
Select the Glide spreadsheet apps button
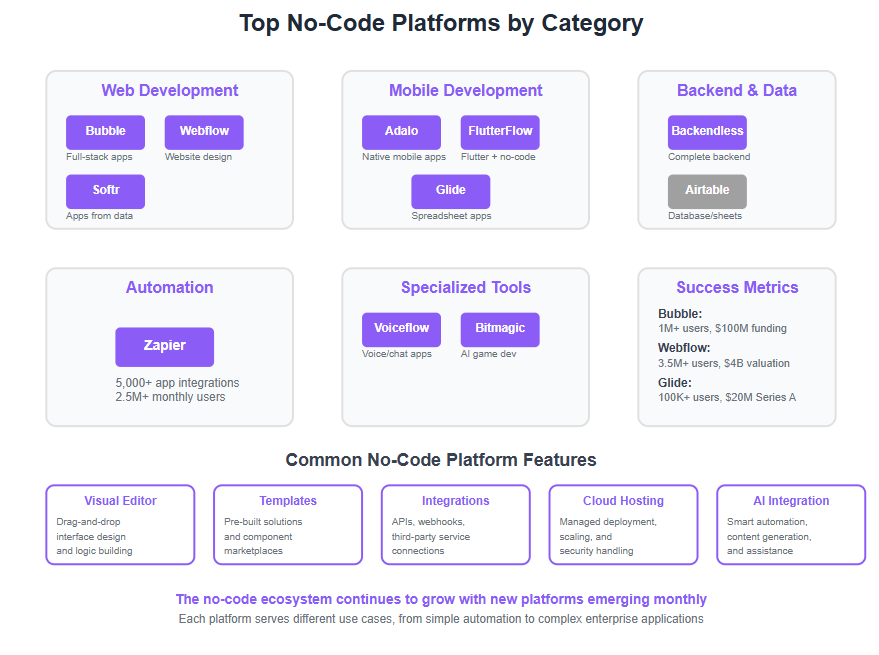click(451, 191)
